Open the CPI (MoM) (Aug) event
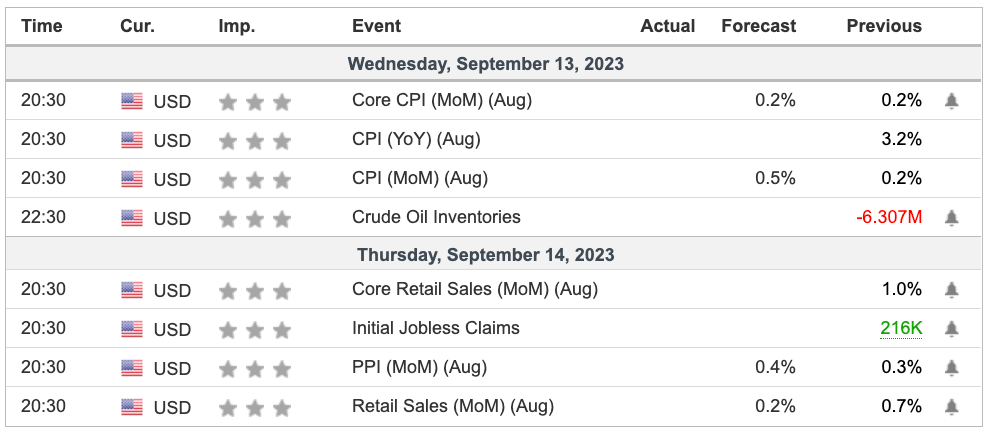The image size is (990, 438). [x=420, y=178]
